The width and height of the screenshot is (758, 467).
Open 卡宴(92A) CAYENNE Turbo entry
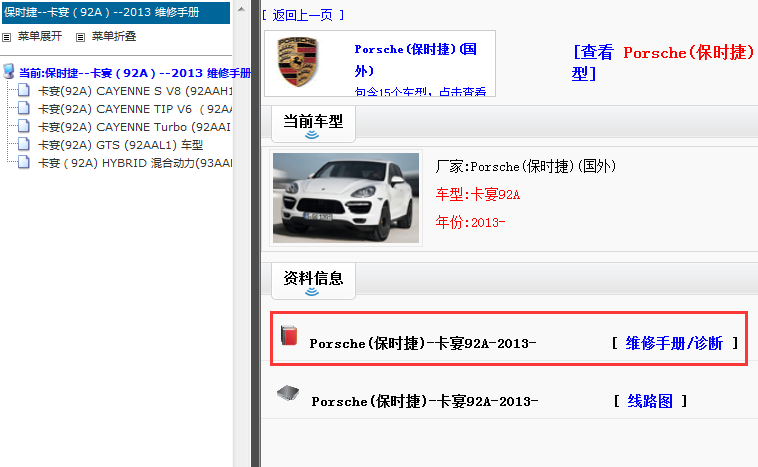click(x=134, y=127)
